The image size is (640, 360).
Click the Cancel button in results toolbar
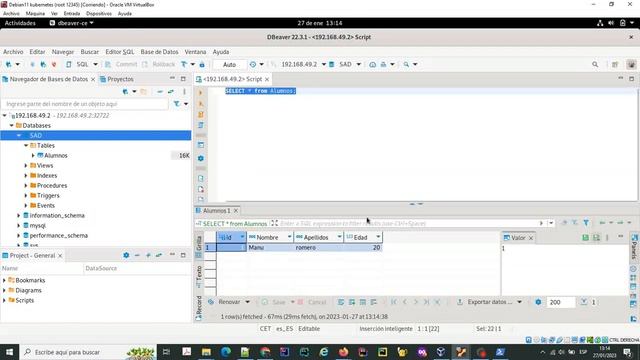click(313, 302)
